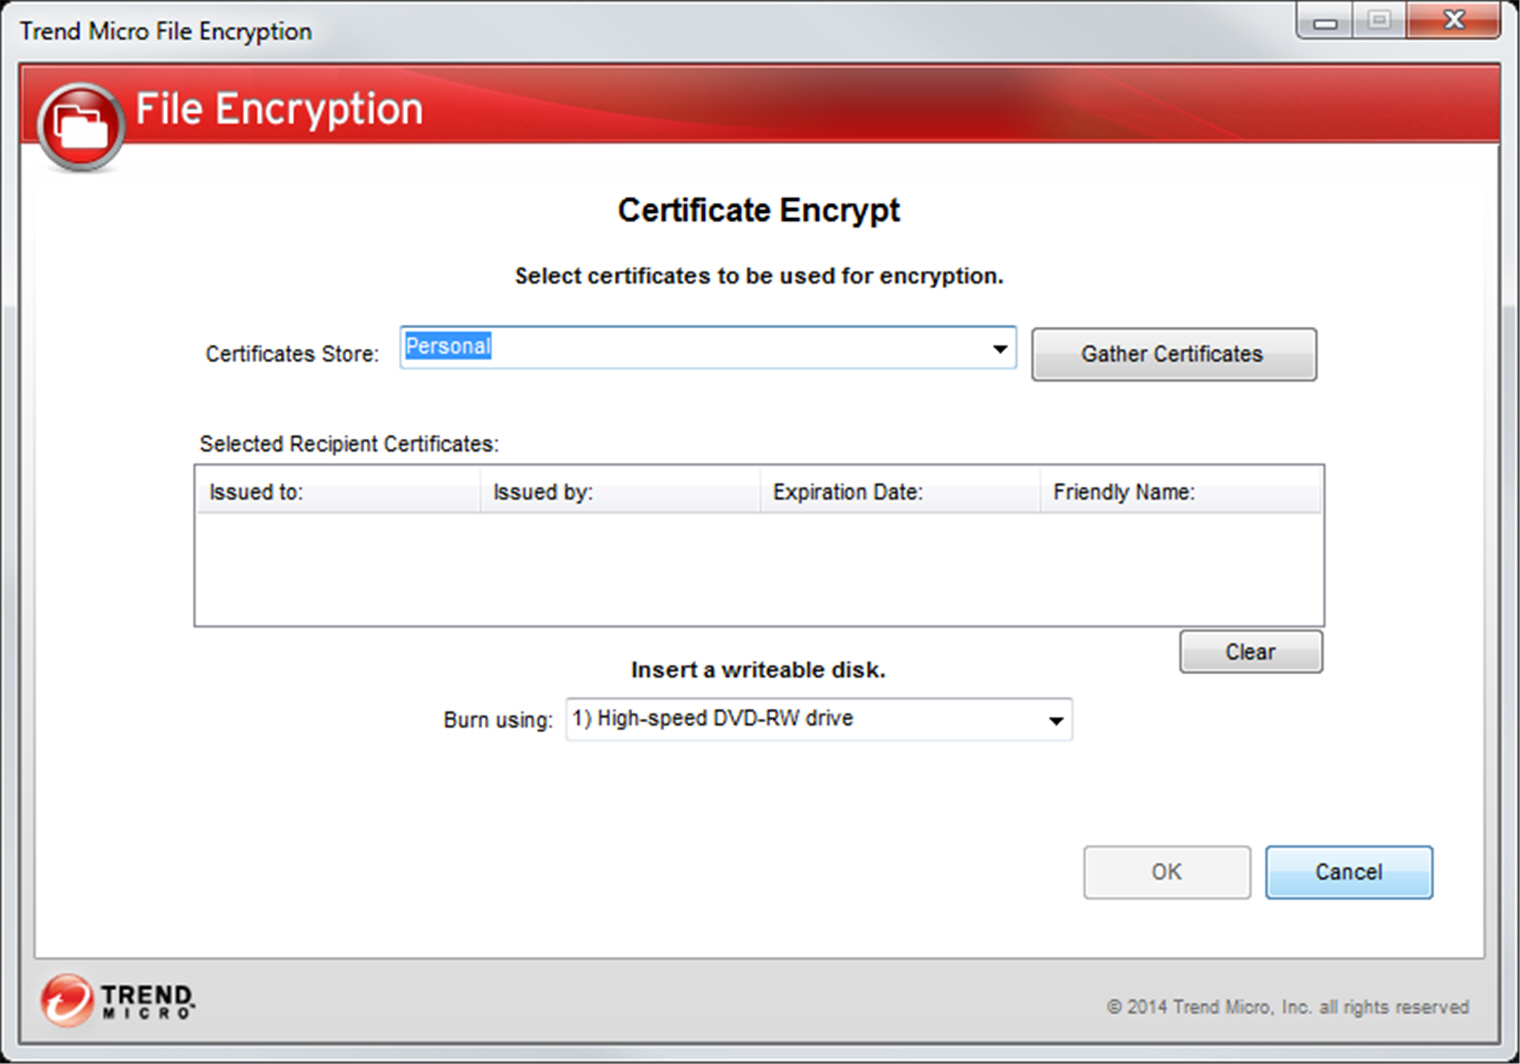Click the File Encryption folder logo icon
This screenshot has height=1064, width=1520.
[x=81, y=126]
